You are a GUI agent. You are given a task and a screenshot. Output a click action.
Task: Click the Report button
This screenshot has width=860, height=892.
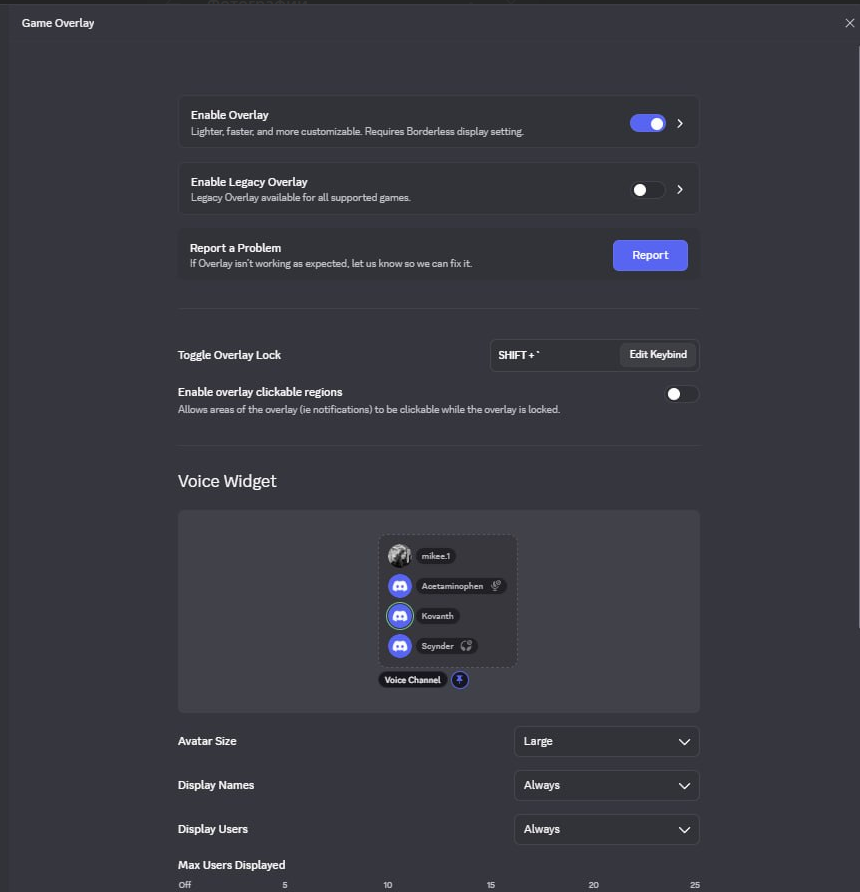point(650,255)
